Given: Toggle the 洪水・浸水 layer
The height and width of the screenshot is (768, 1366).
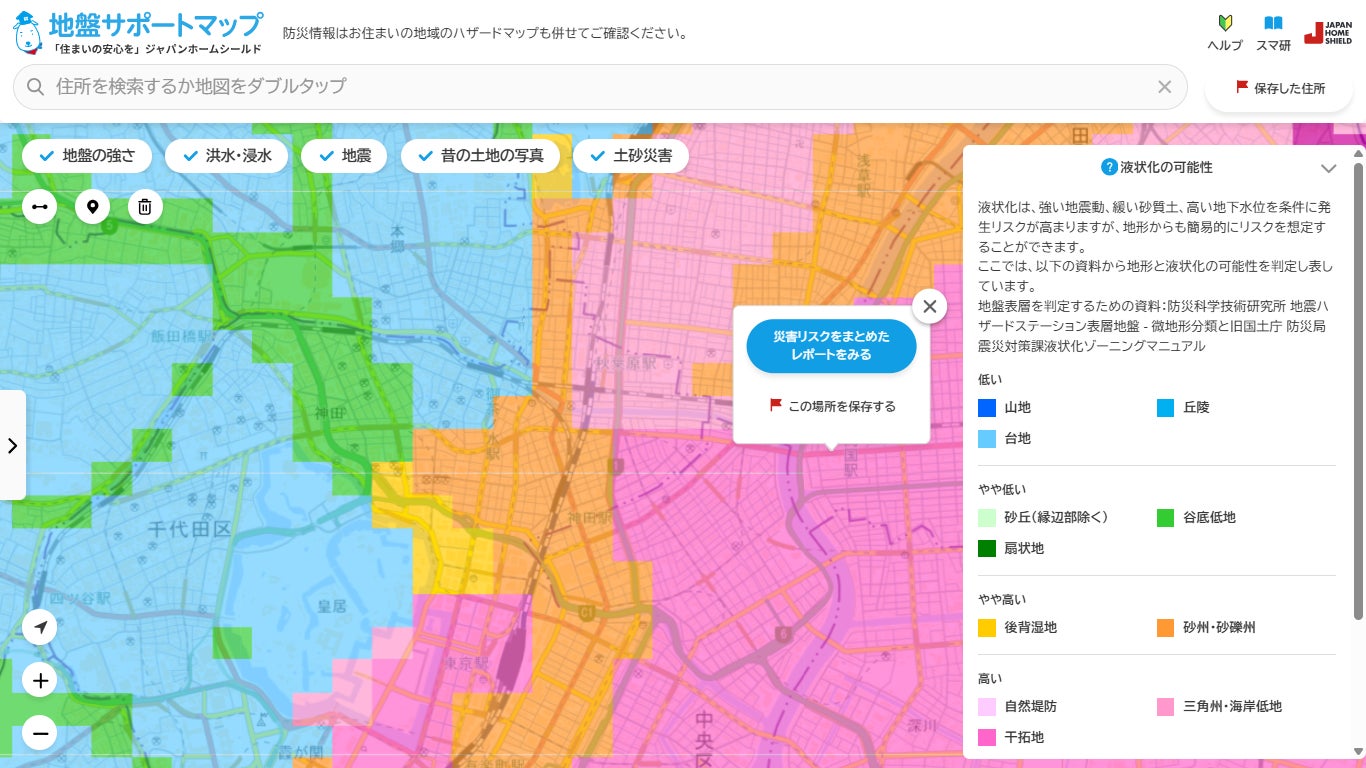Looking at the screenshot, I should click(226, 156).
